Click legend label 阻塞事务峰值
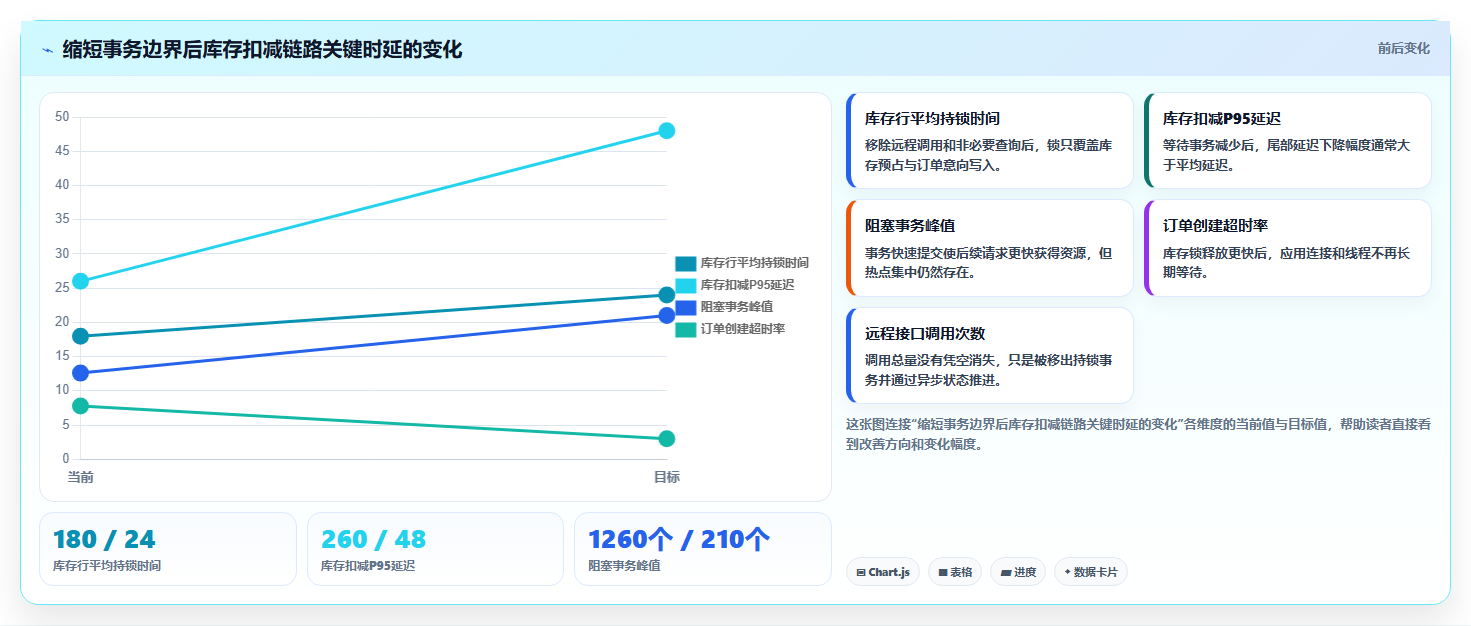The image size is (1471, 626). tap(737, 307)
